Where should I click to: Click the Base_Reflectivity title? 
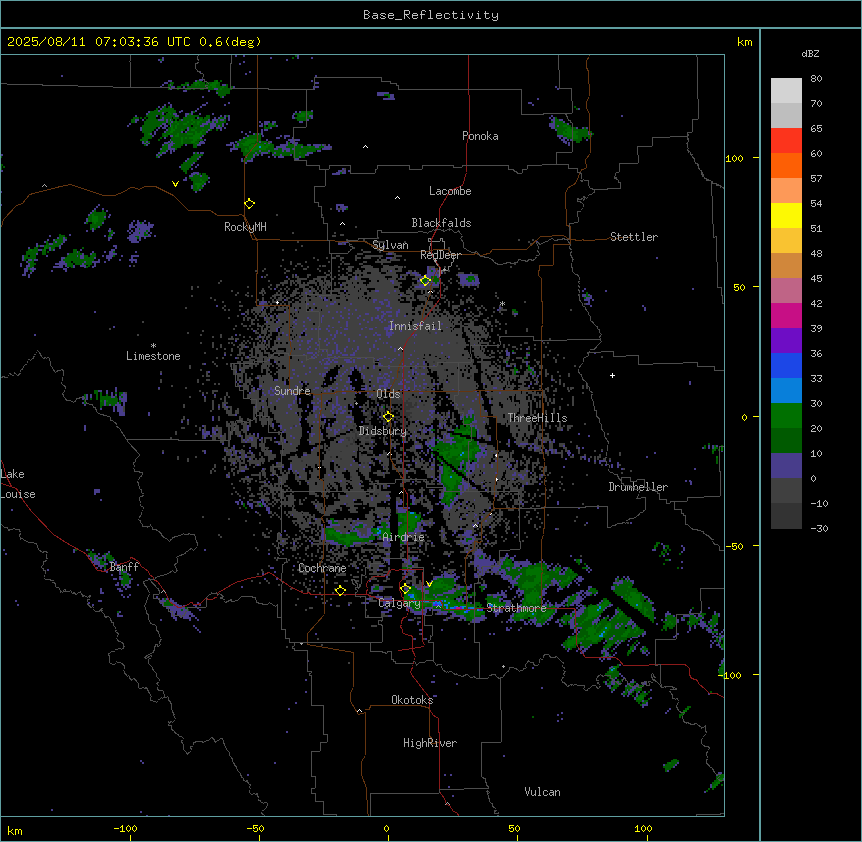click(431, 15)
